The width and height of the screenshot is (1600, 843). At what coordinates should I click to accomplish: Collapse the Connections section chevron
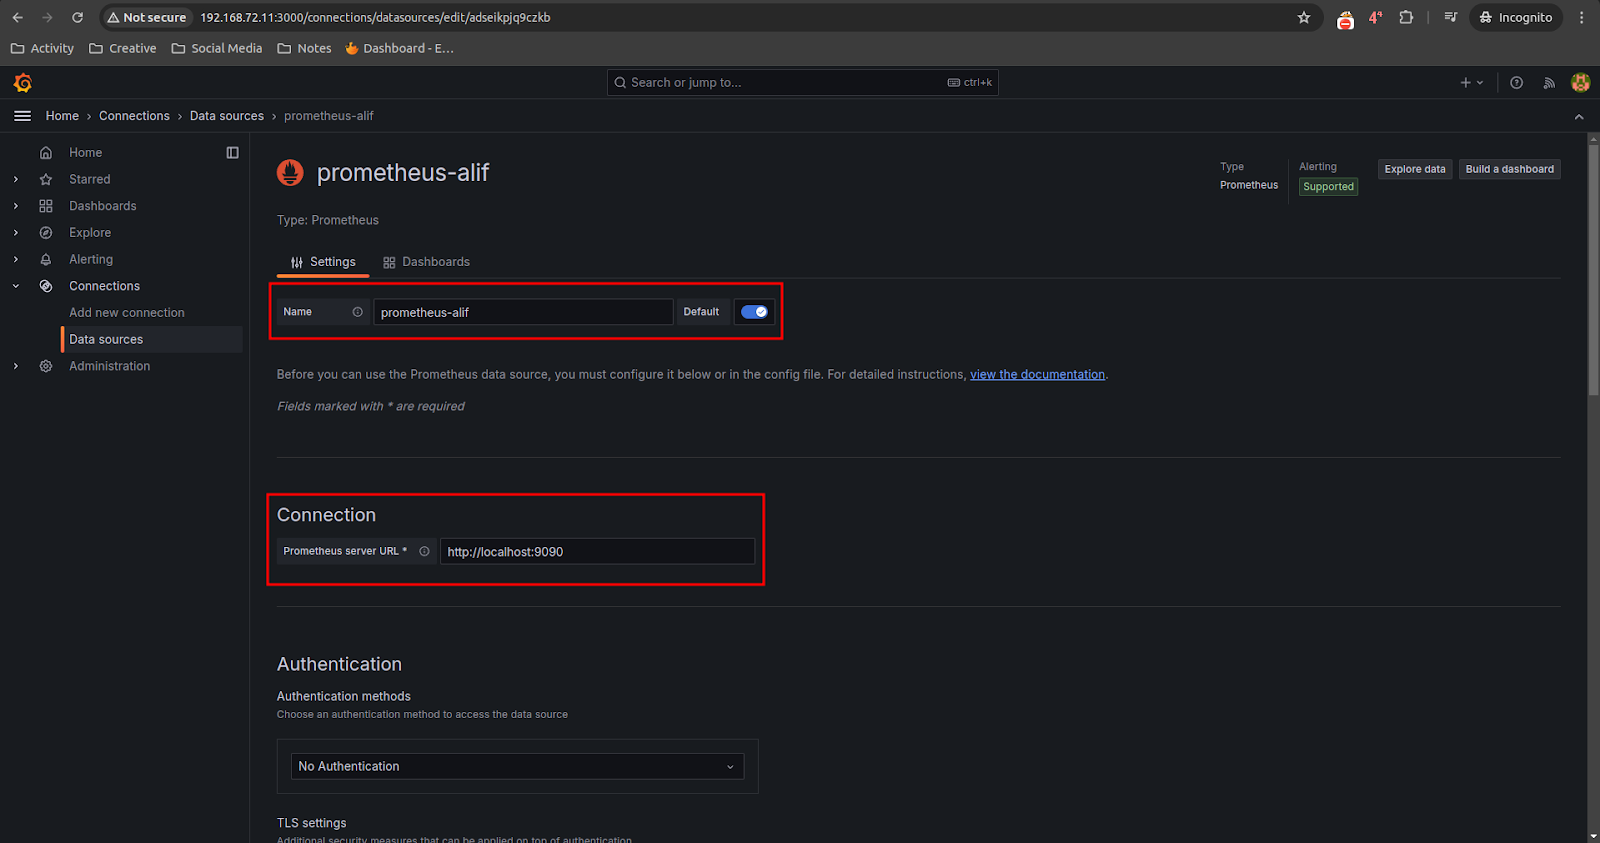[16, 286]
